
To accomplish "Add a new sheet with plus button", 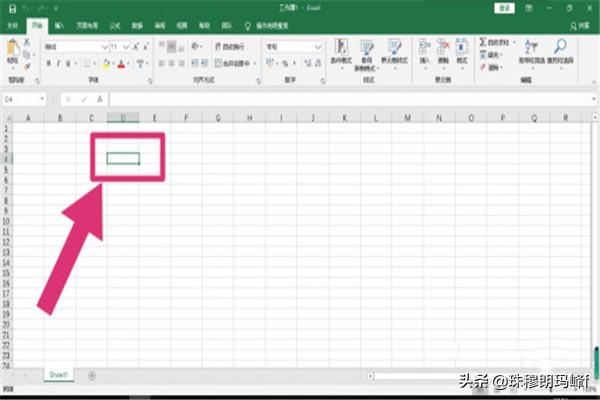I will coord(92,375).
